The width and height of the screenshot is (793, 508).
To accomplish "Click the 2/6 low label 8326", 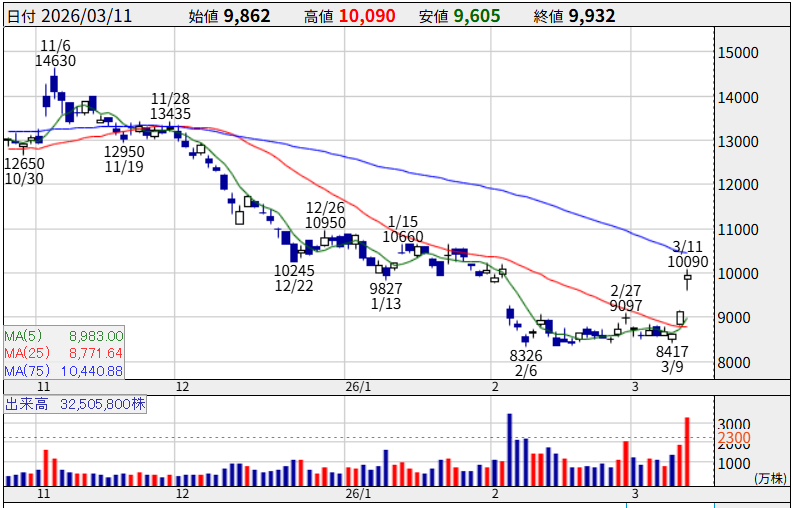I will (x=525, y=356).
